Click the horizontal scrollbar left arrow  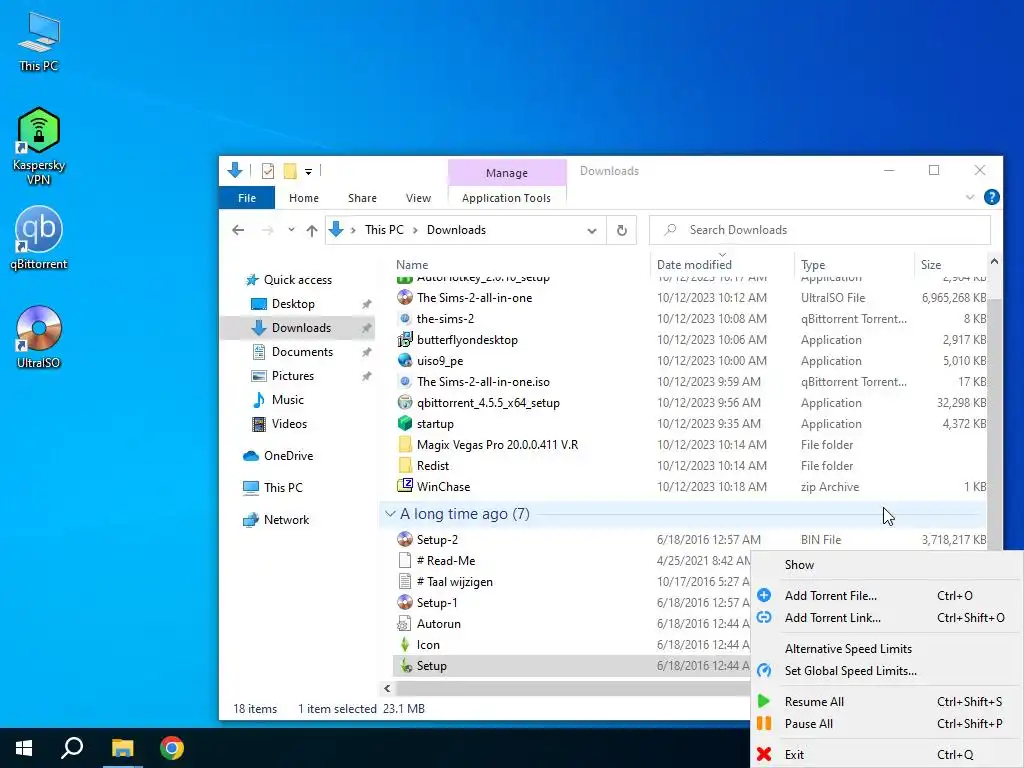pos(387,688)
